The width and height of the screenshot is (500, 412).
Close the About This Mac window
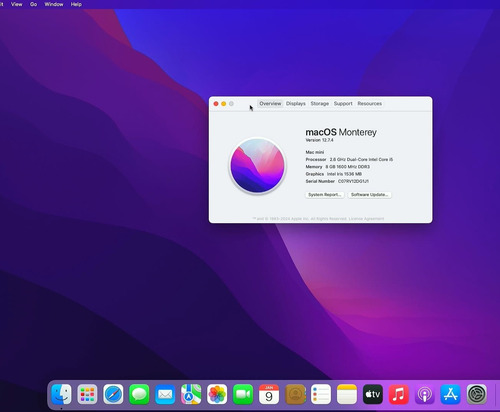tap(216, 104)
